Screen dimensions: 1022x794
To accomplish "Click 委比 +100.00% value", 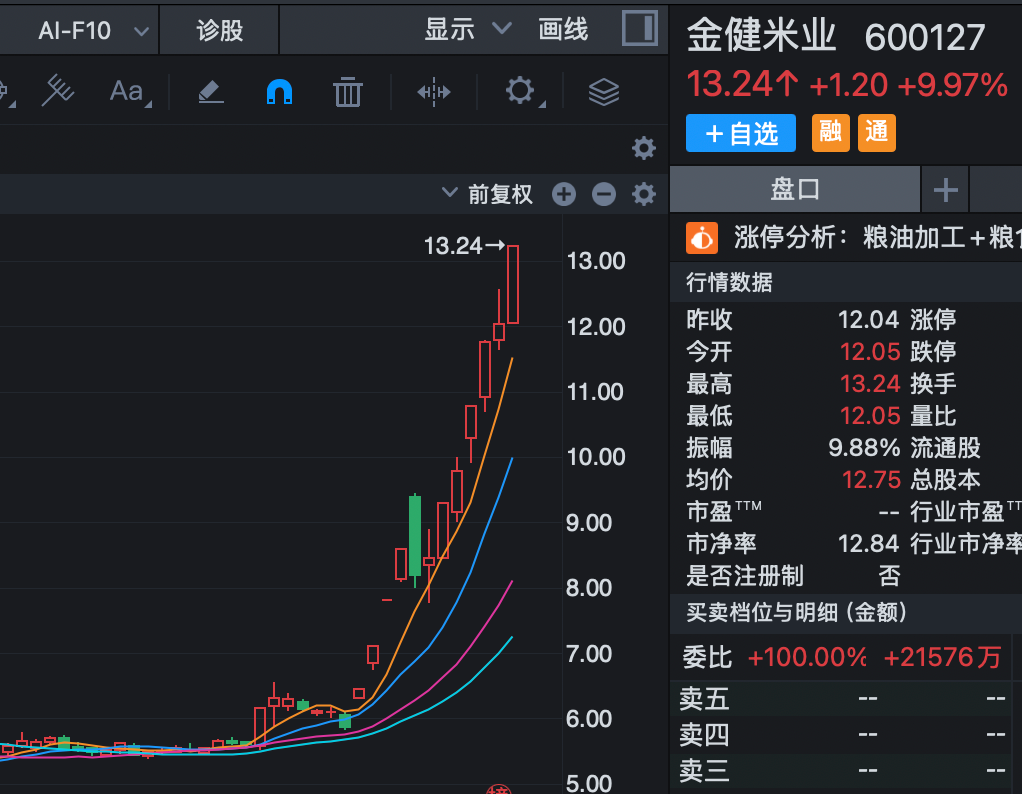I will click(807, 657).
